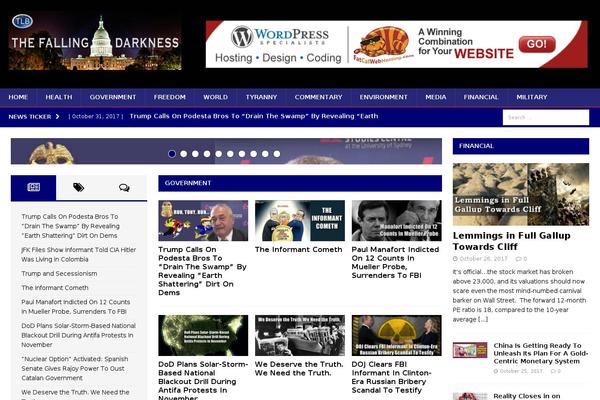Open the DOJ Clears FBI Informant headline
600x400 pixels.
[391, 377]
